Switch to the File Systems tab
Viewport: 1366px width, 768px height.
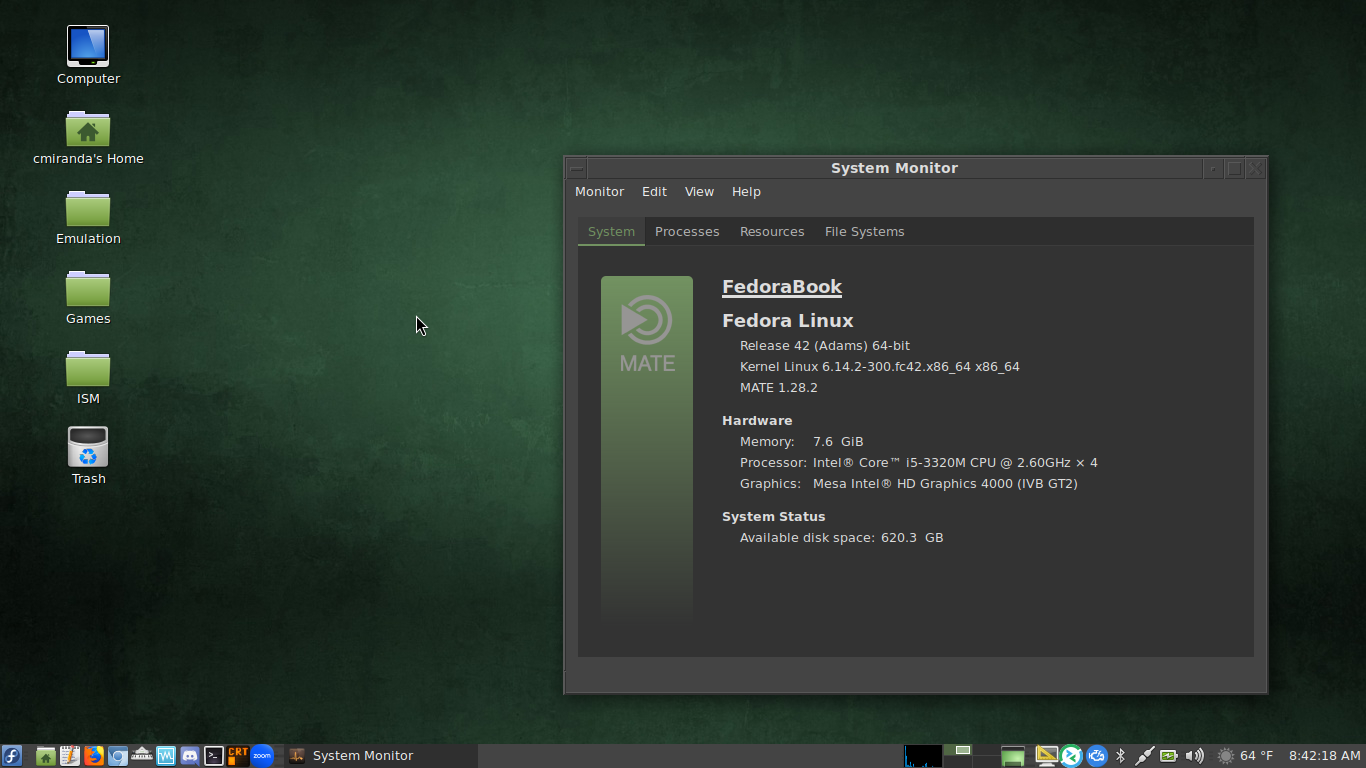click(x=864, y=231)
